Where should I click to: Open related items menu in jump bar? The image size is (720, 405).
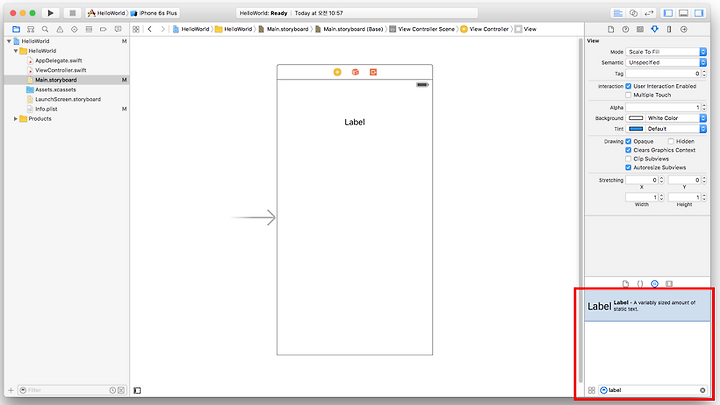click(x=136, y=29)
